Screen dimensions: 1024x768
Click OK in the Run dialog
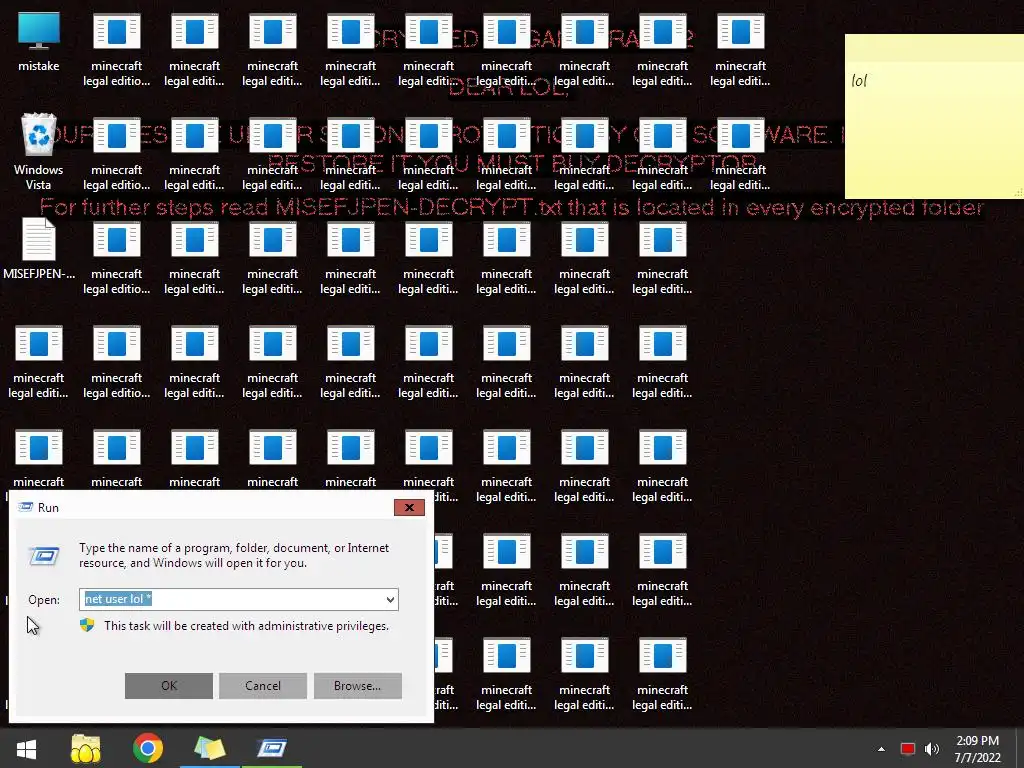point(168,686)
